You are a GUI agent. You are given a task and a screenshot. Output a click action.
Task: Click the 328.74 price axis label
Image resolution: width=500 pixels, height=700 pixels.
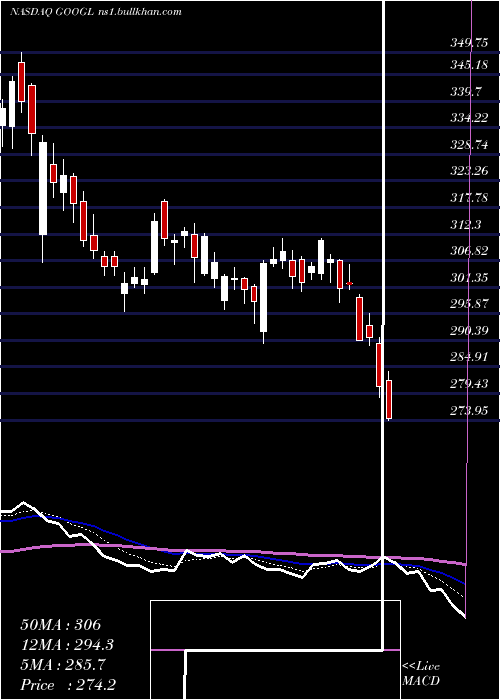(468, 145)
